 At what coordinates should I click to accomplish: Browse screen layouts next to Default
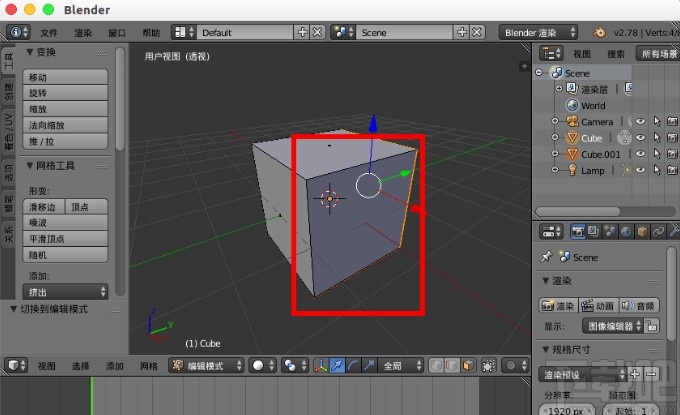pos(184,32)
